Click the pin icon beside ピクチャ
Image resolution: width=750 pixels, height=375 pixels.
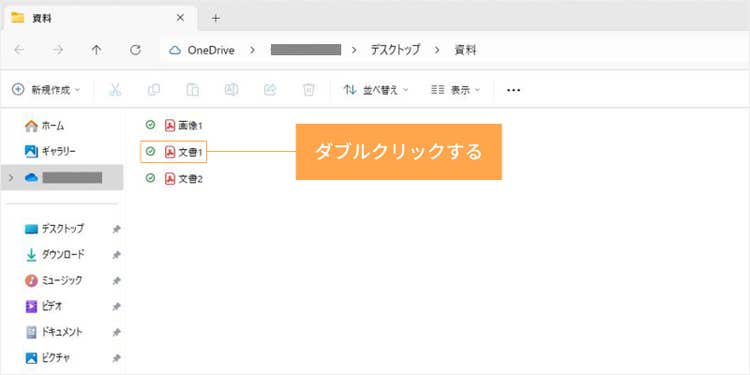[116, 358]
